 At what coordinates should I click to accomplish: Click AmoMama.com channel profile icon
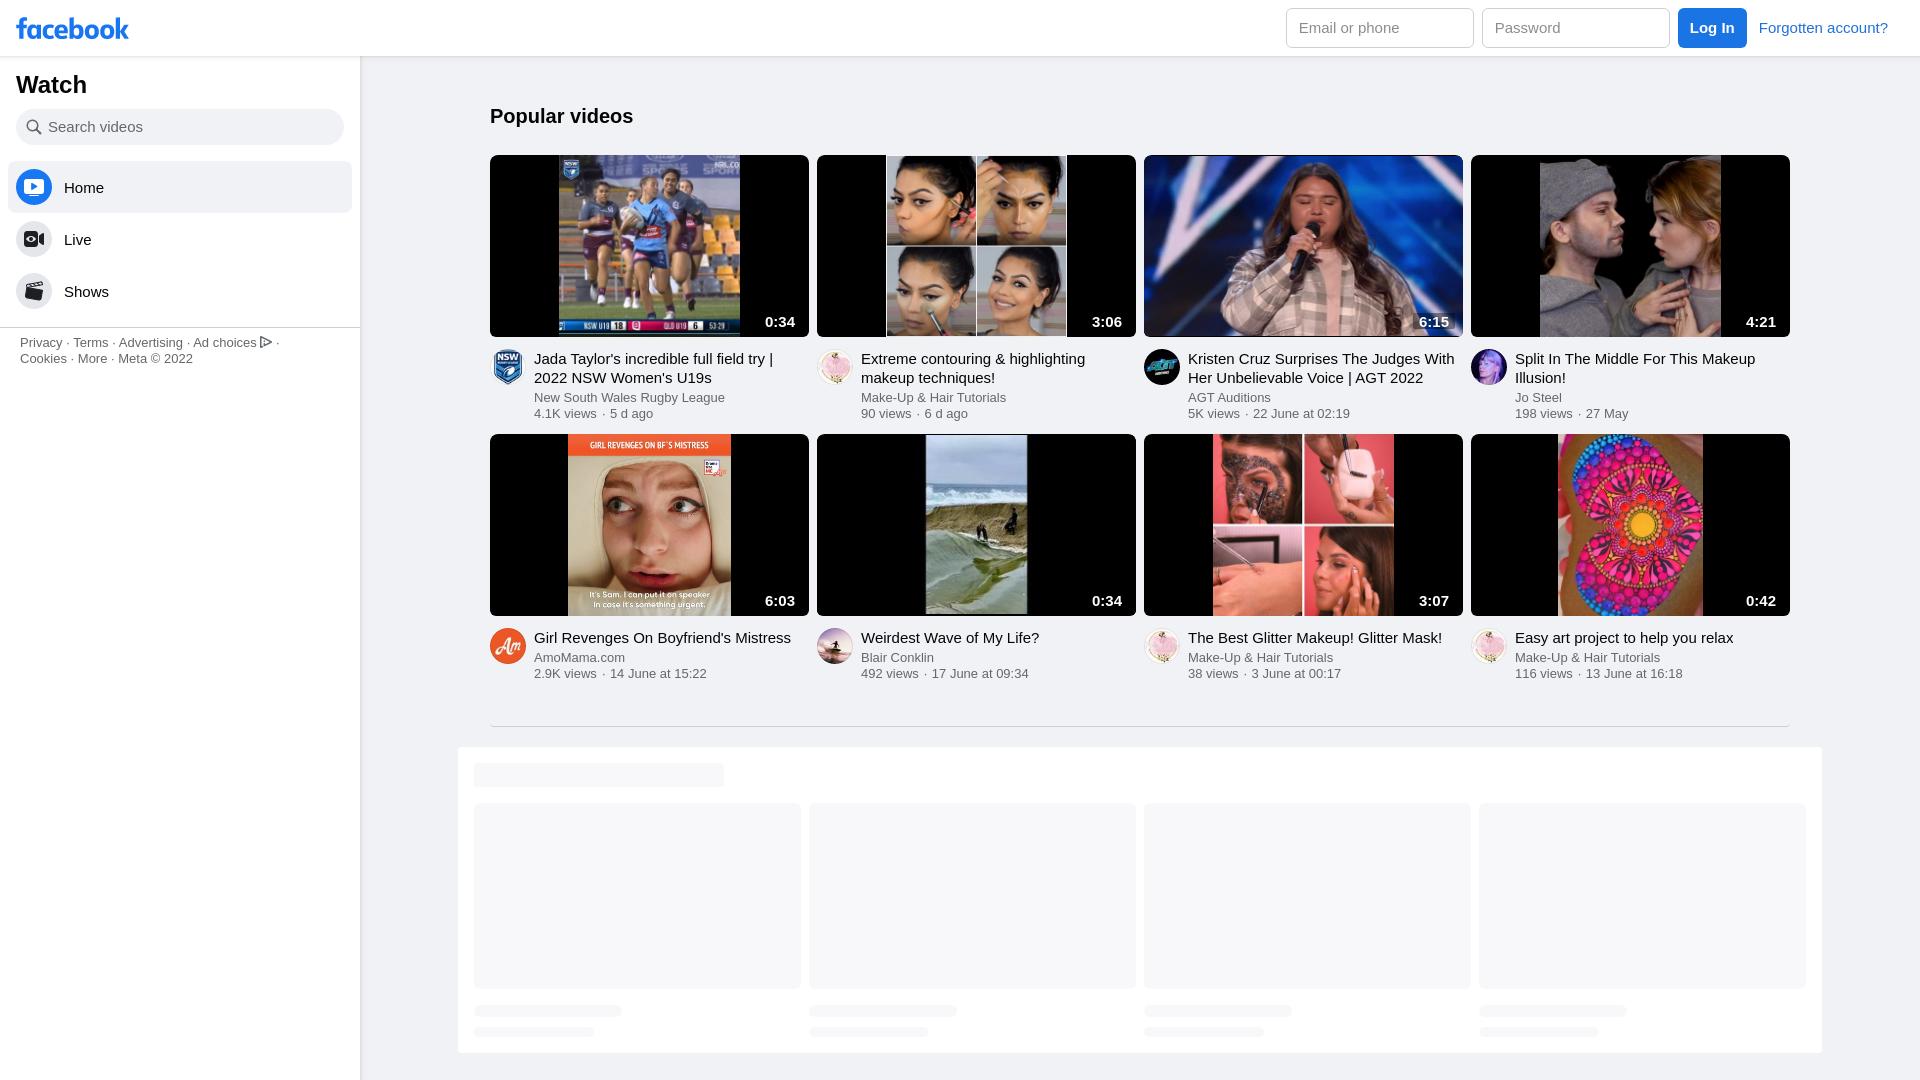(x=506, y=646)
